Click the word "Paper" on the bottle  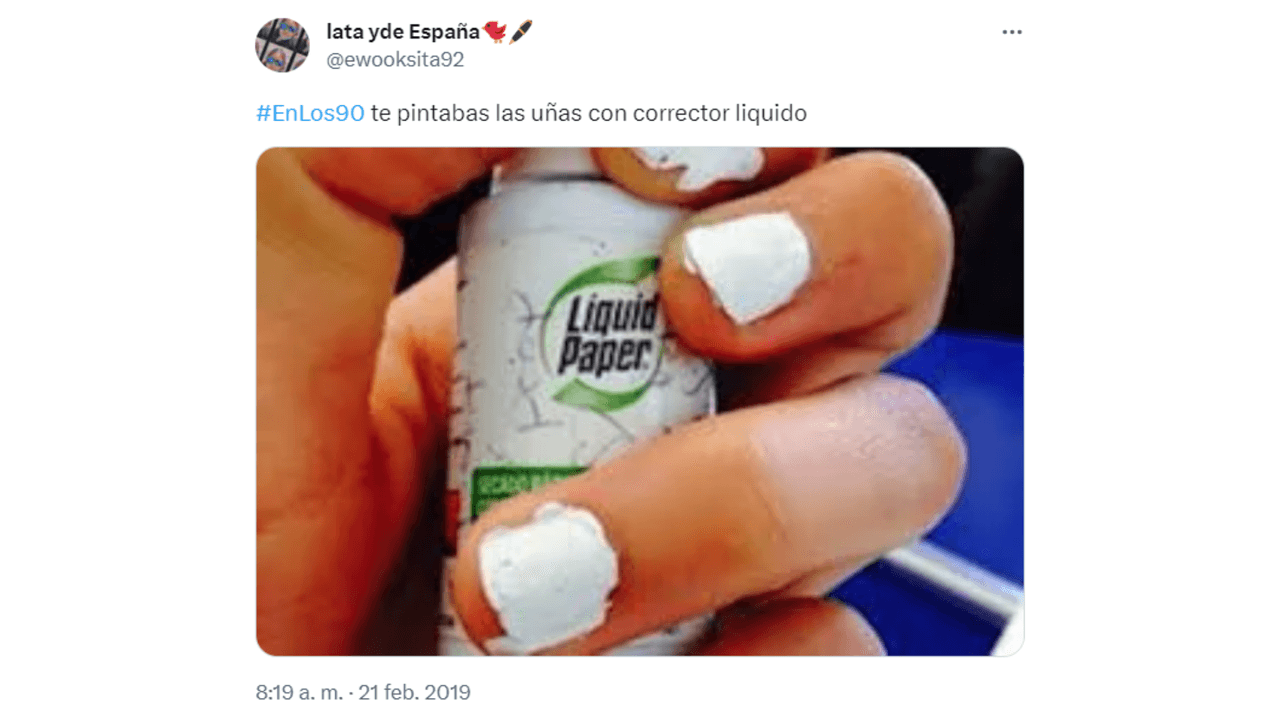[607, 357]
